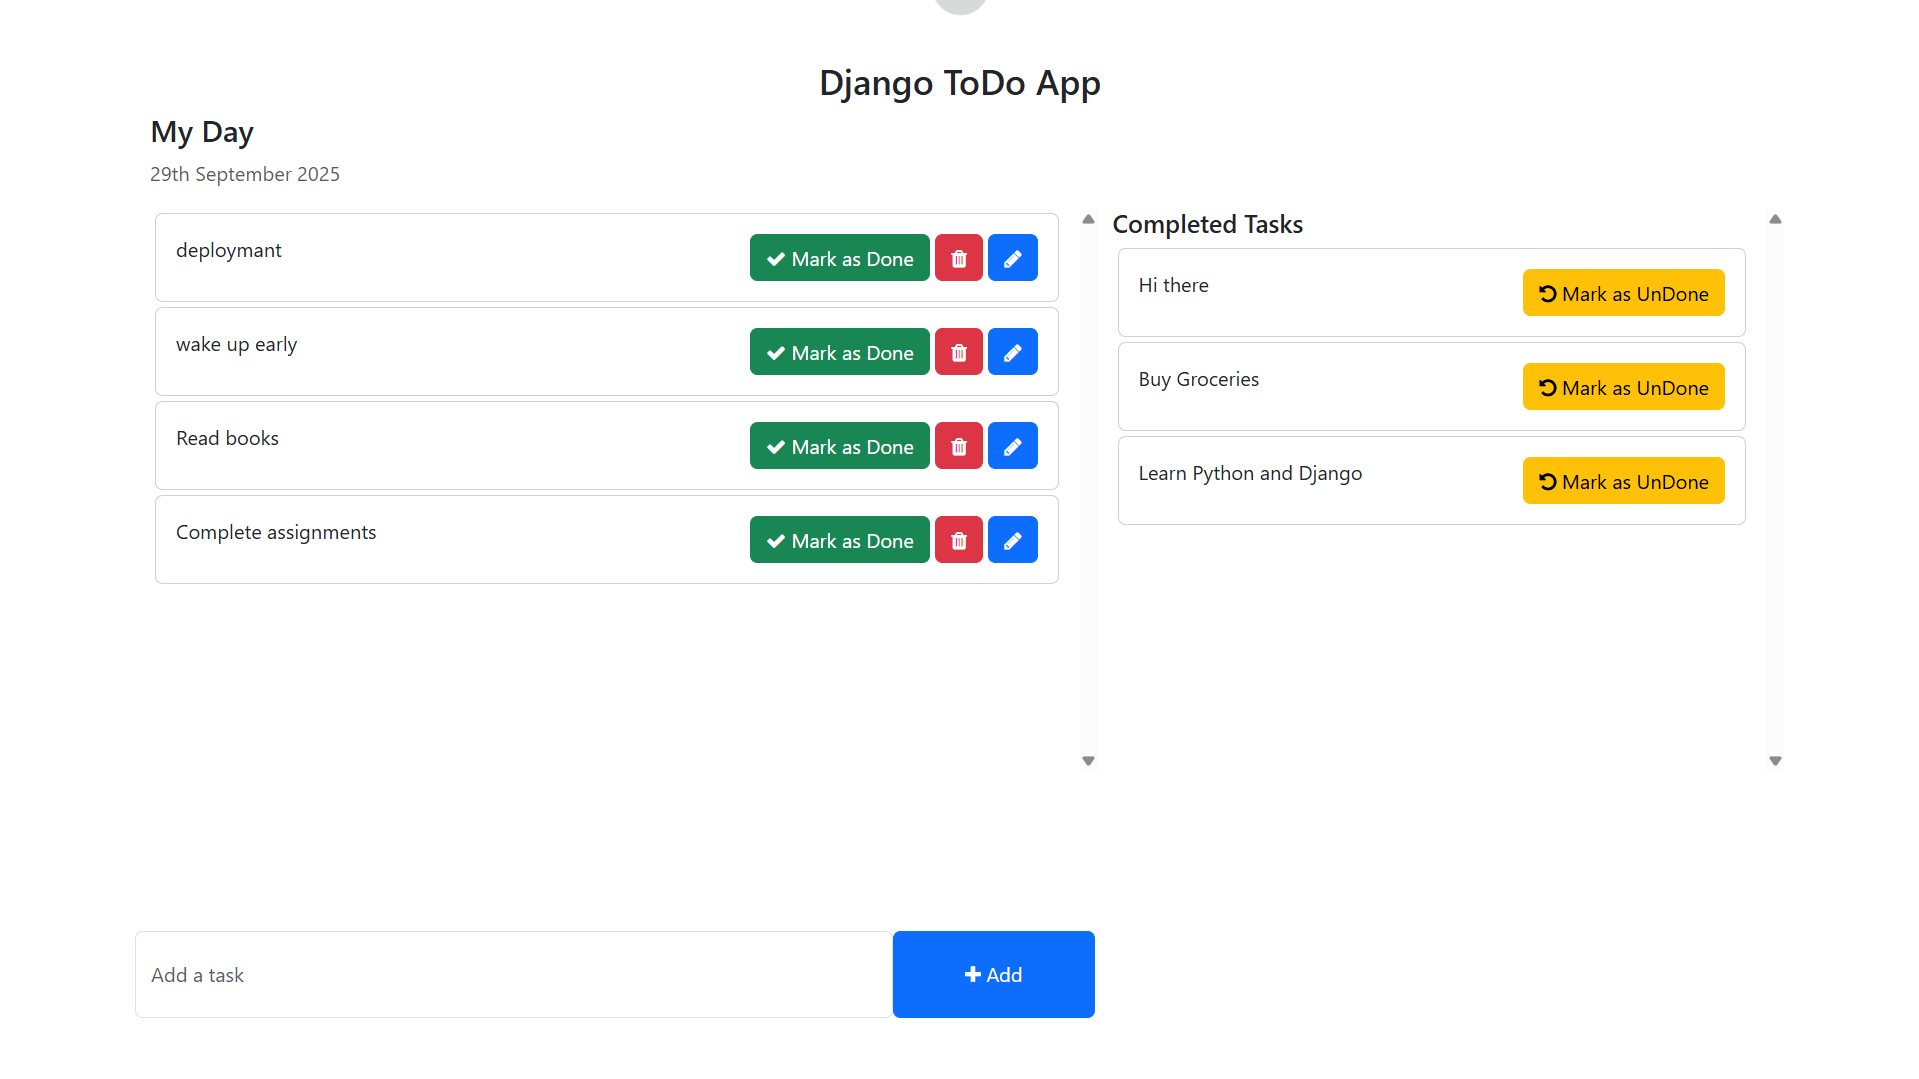Delete the 'deploymant' task via trash icon
The image size is (1919, 1079).
958,258
